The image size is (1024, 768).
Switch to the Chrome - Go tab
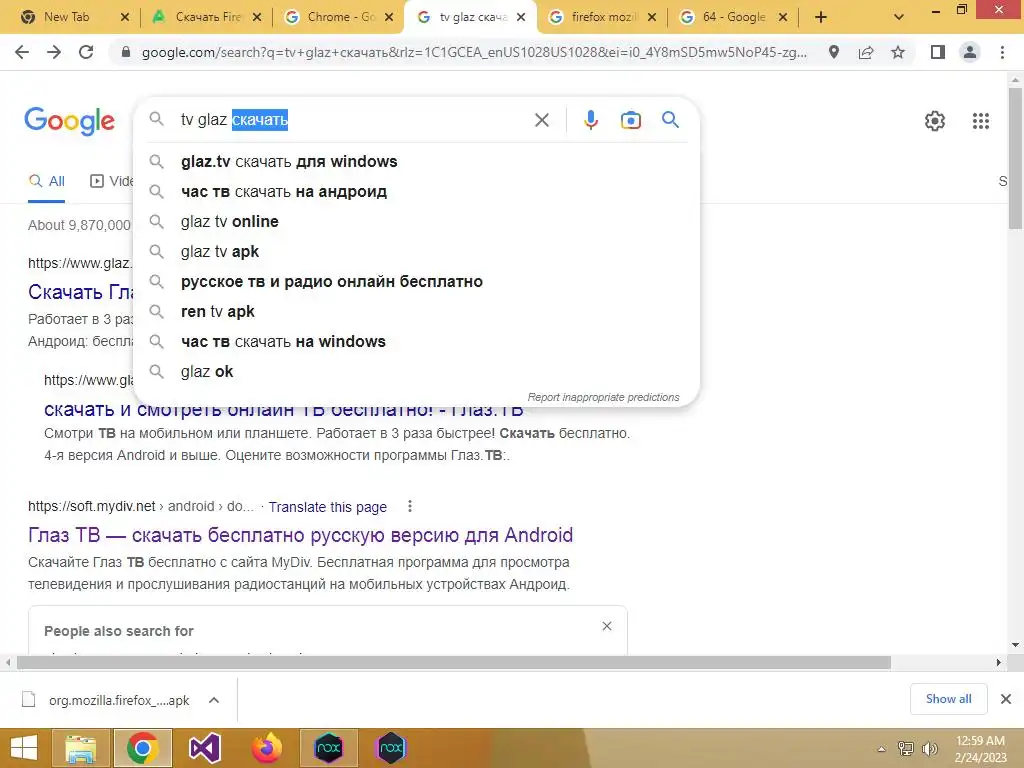340,17
